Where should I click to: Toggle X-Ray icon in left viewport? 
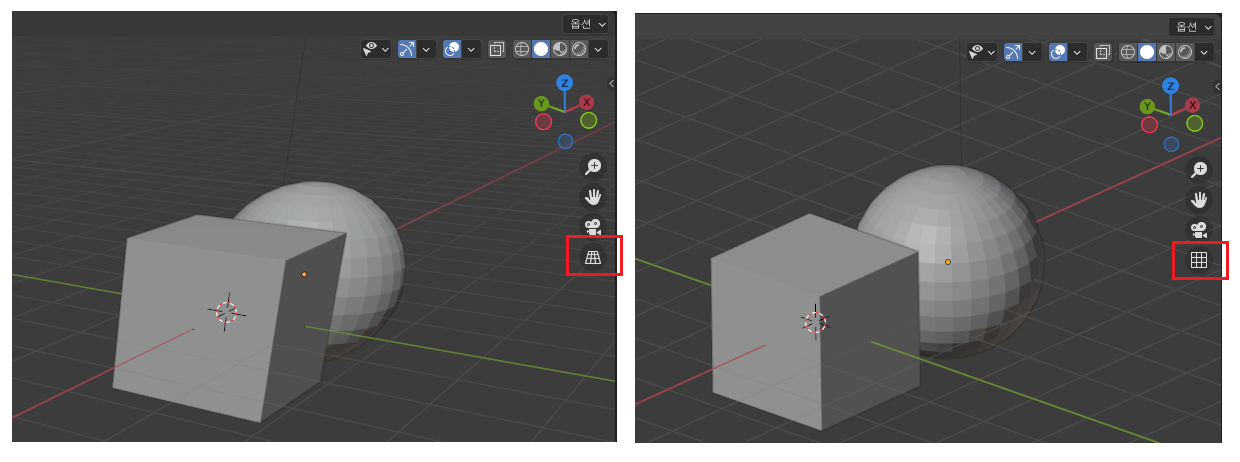[x=497, y=48]
